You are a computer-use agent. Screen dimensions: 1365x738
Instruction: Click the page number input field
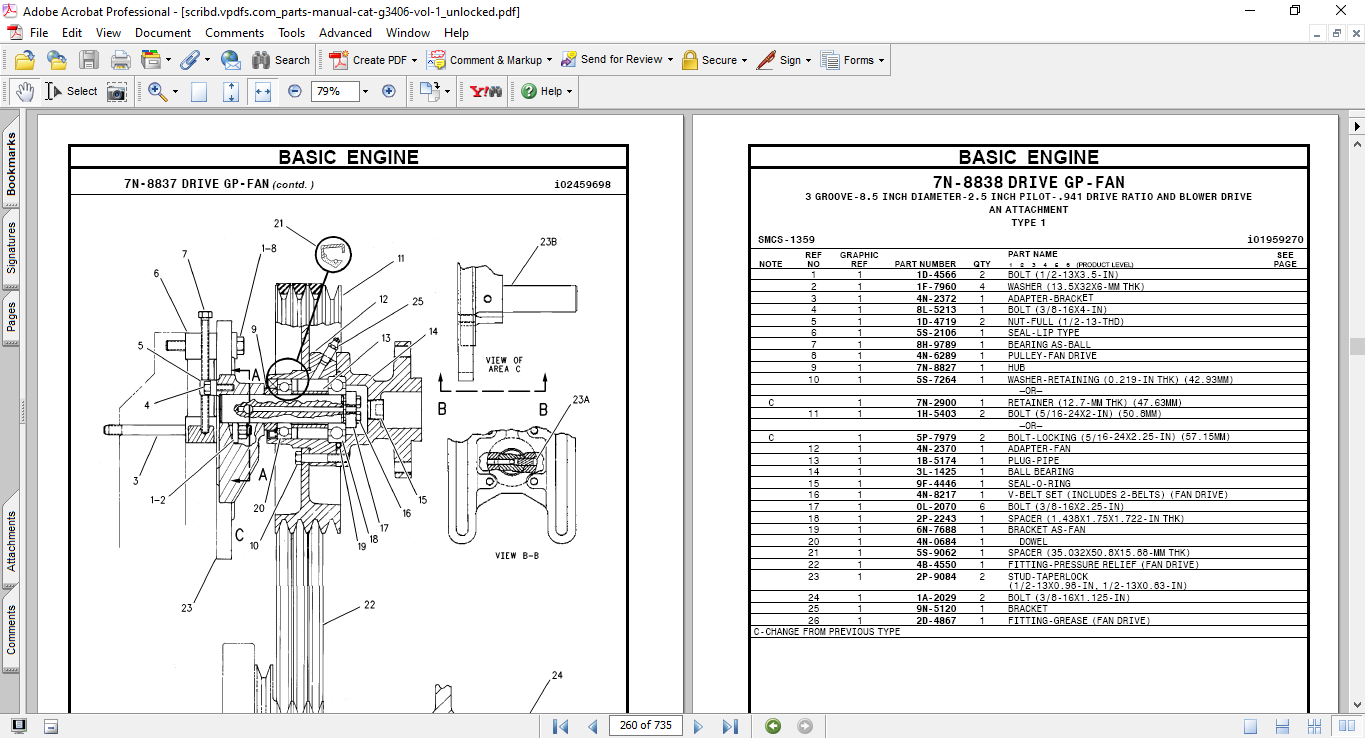pyautogui.click(x=645, y=726)
